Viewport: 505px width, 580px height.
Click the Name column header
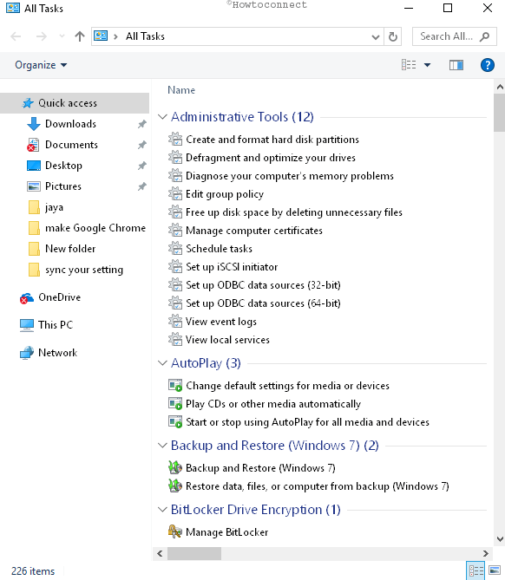(x=181, y=90)
